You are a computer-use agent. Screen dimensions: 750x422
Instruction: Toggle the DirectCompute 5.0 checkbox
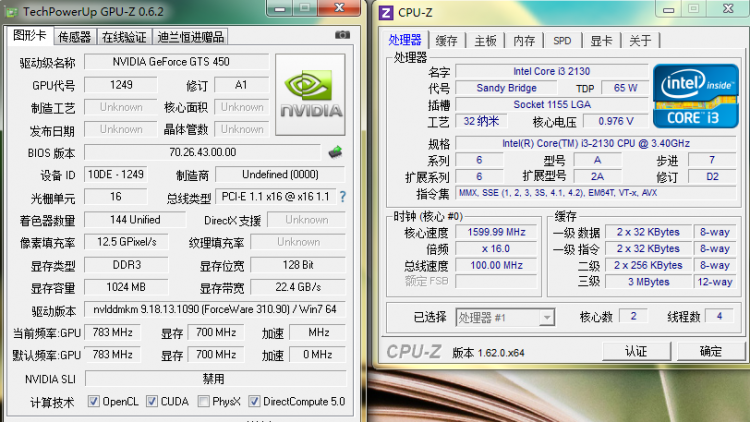click(x=254, y=401)
